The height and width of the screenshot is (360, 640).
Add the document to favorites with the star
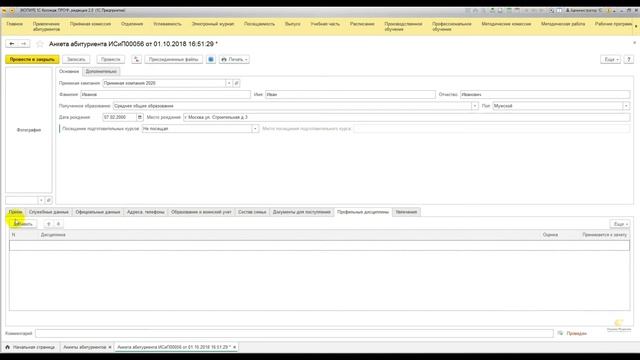40,44
